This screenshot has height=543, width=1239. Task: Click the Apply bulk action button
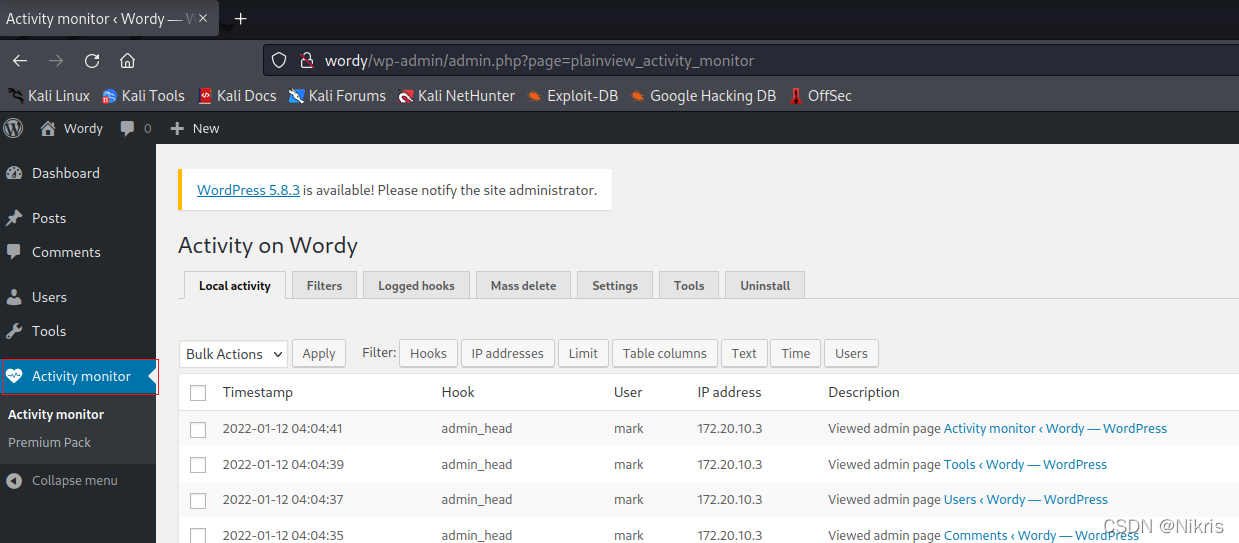pos(319,353)
